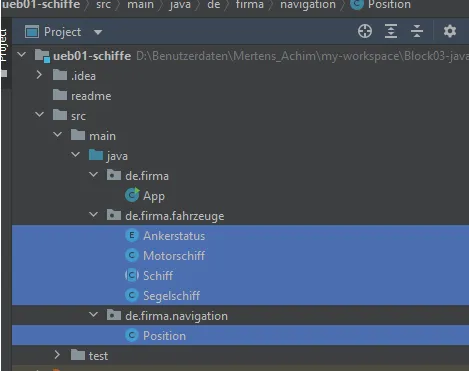Open the Project view dropdown arrow
469x371 pixels.
pos(98,32)
